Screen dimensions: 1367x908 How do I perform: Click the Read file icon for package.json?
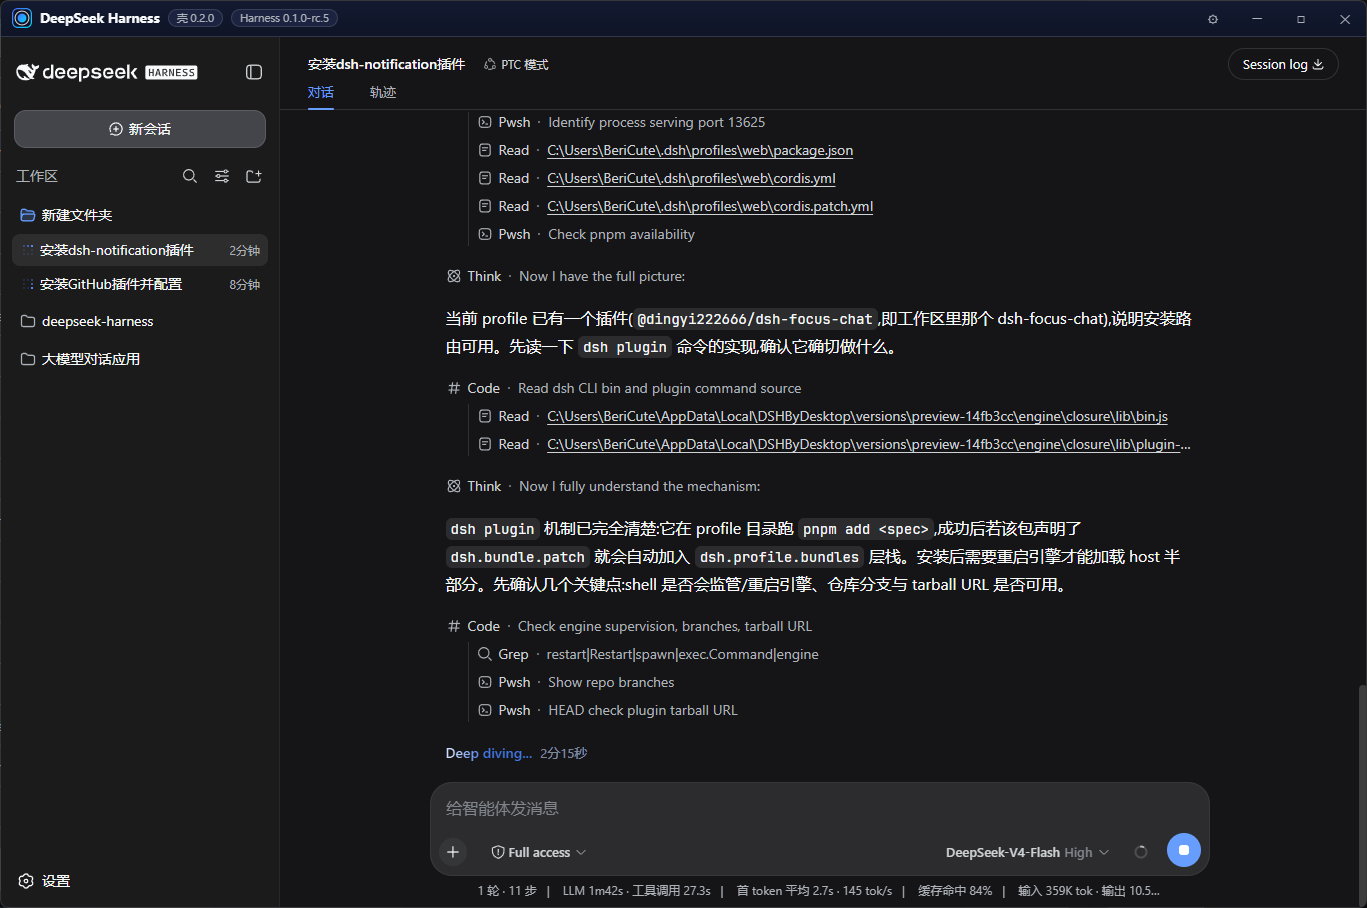tap(485, 150)
